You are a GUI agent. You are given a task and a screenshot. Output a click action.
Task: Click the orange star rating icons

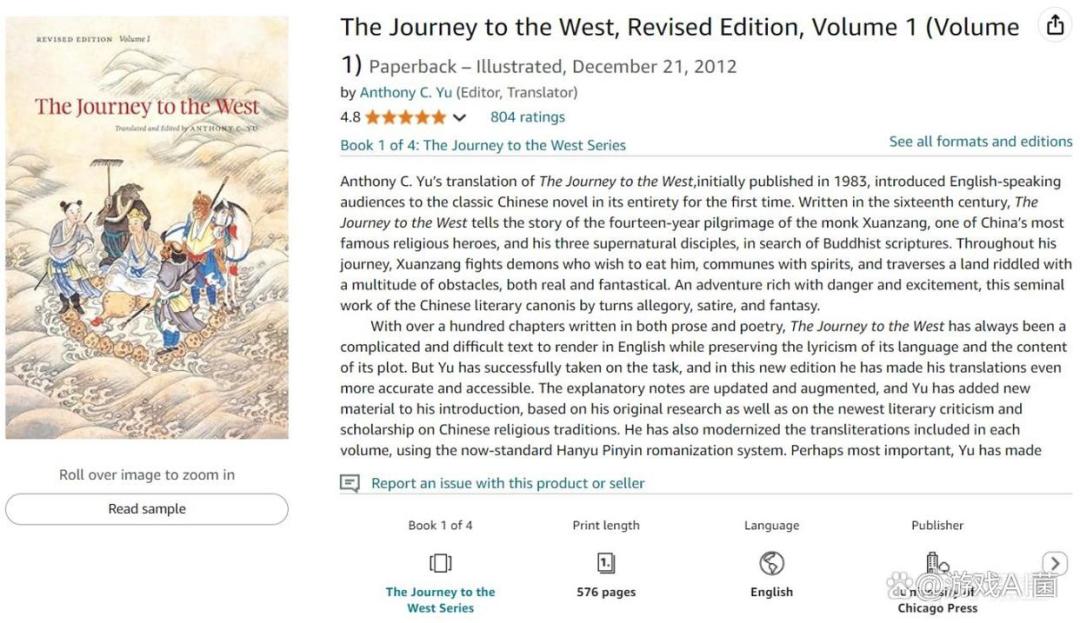405,117
